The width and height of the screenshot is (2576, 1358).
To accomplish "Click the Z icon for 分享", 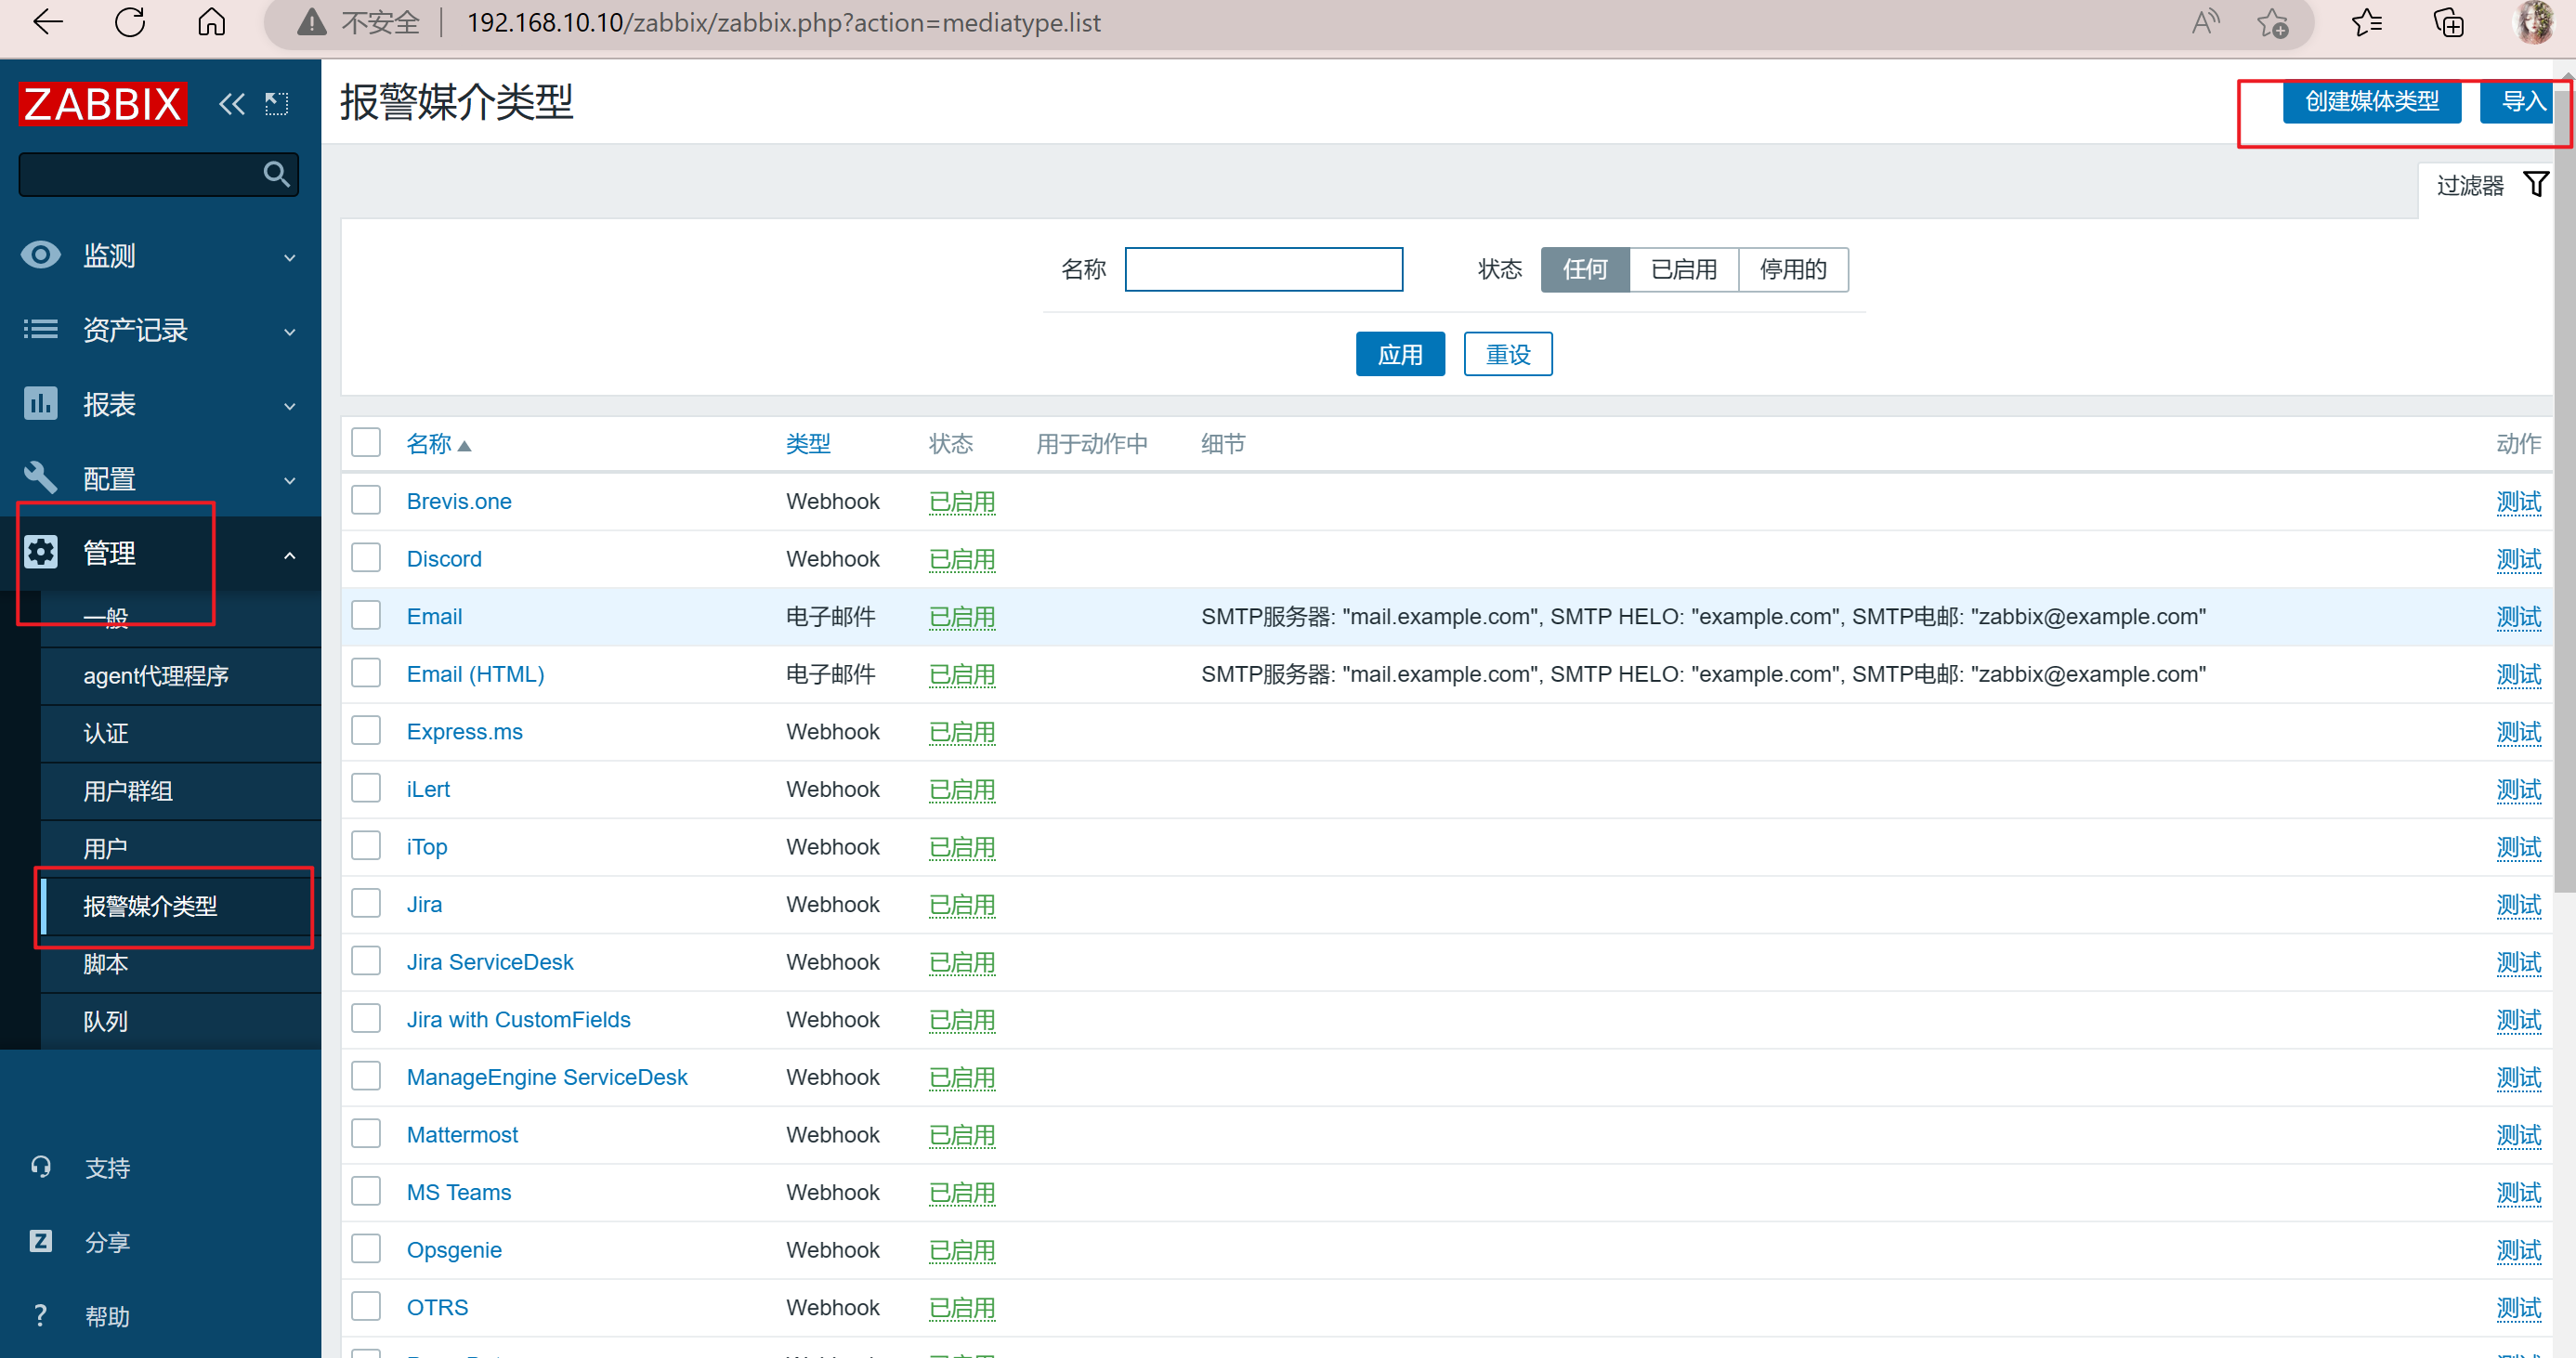I will point(40,1241).
